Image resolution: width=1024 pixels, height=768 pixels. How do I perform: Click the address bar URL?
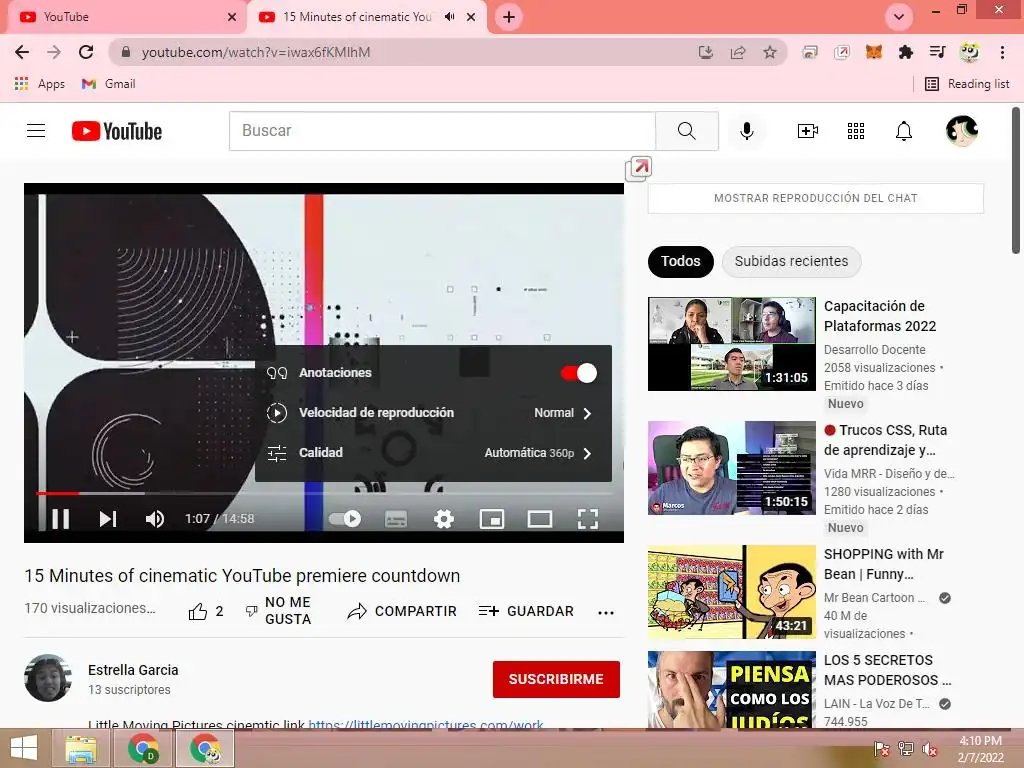pos(255,52)
